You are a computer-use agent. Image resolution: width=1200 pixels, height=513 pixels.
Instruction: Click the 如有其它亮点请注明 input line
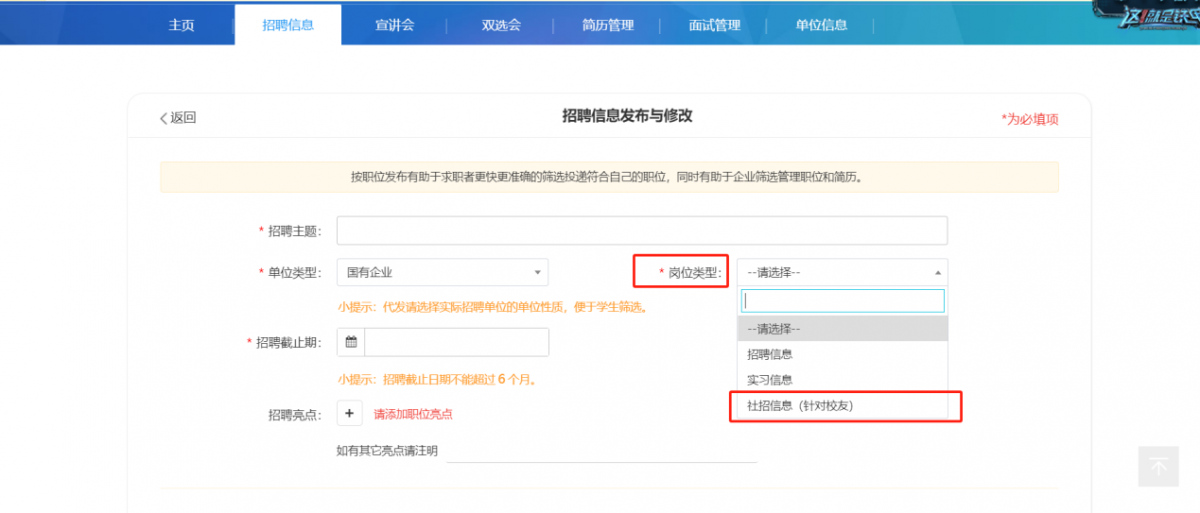600,451
